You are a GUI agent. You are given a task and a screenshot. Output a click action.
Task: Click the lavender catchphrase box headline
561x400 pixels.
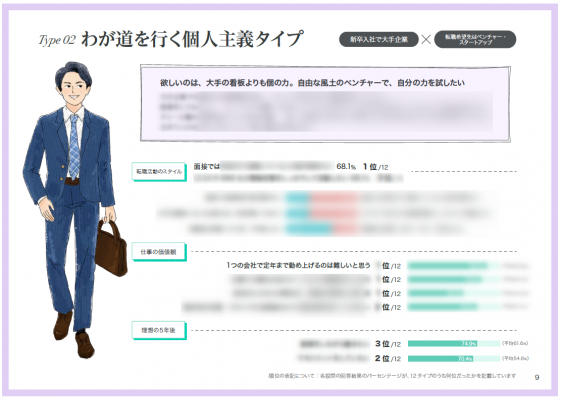click(x=312, y=83)
